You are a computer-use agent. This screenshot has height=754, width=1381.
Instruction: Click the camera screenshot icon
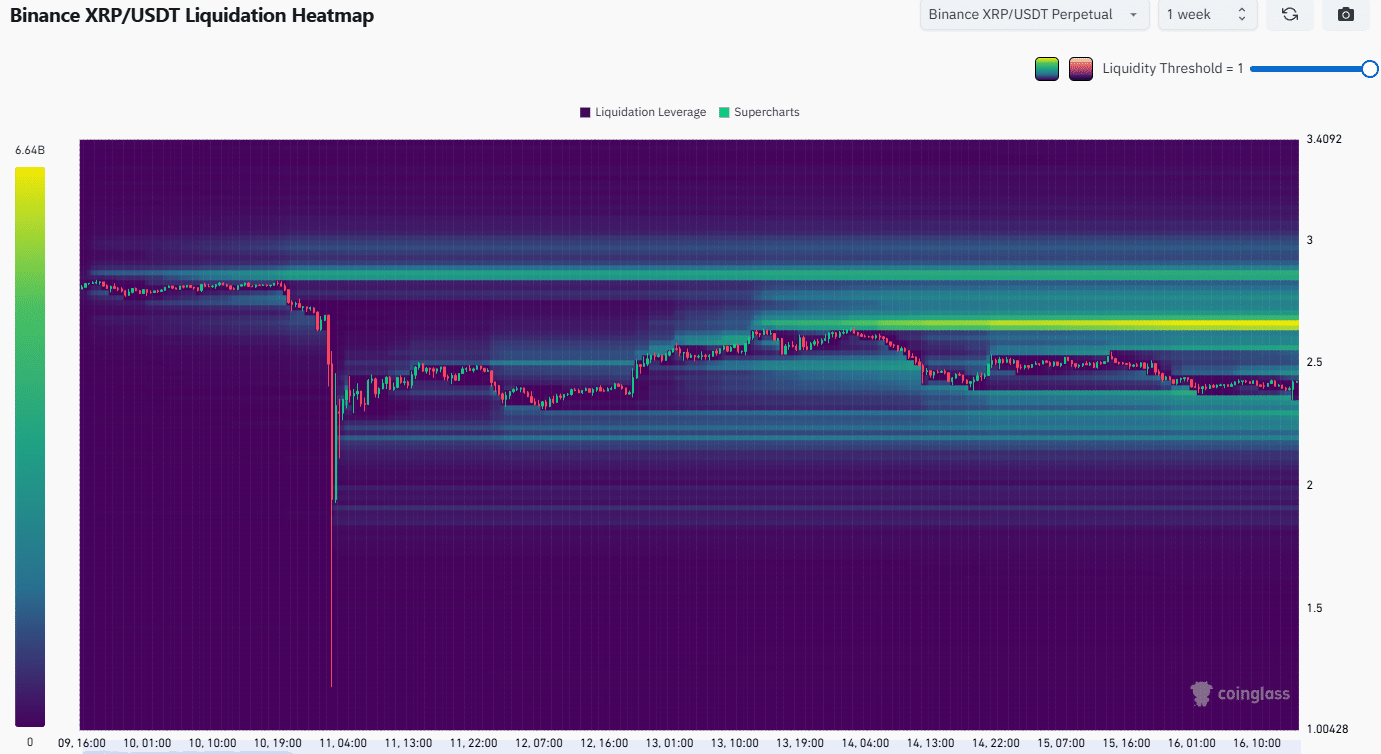coord(1346,15)
